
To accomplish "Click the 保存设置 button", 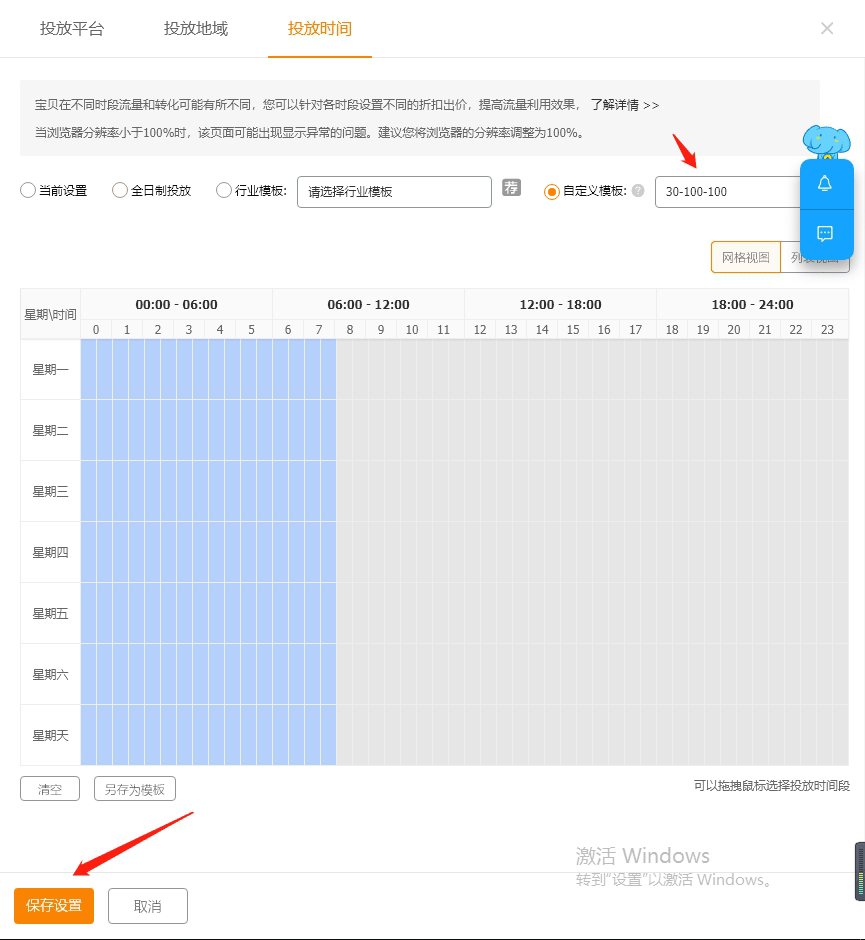I will click(54, 906).
